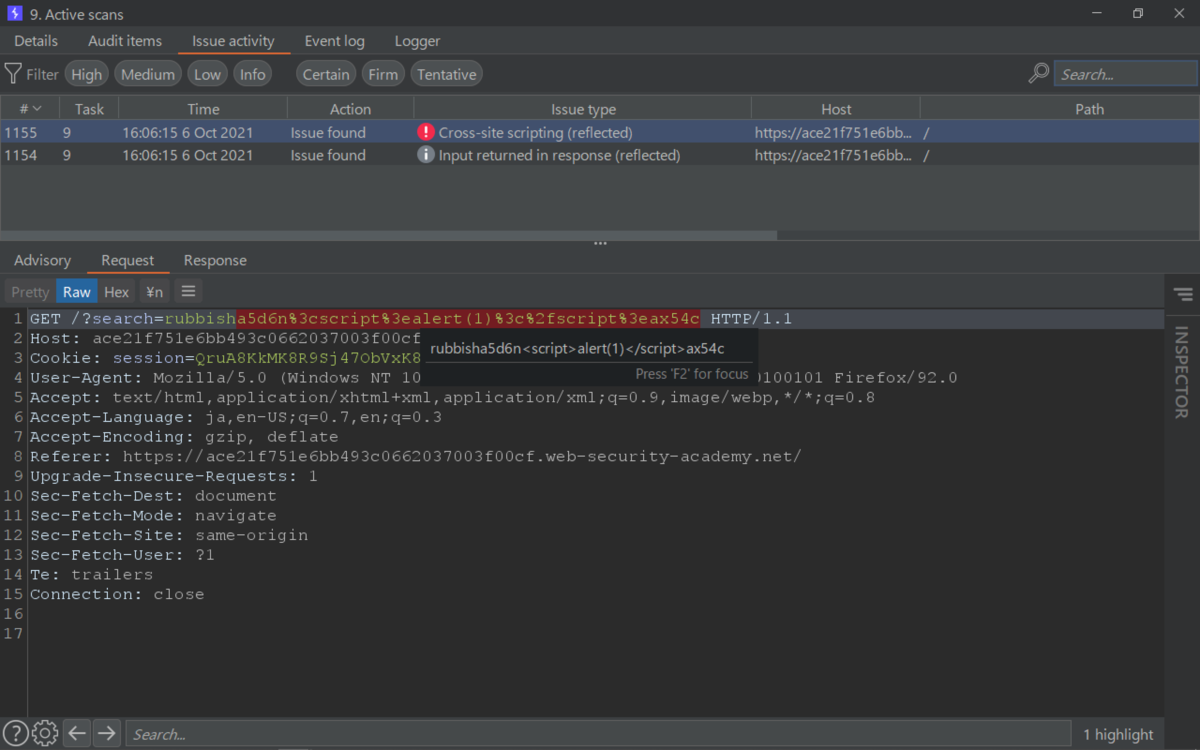
Task: Click the Cookie session header line
Action: click(225, 358)
